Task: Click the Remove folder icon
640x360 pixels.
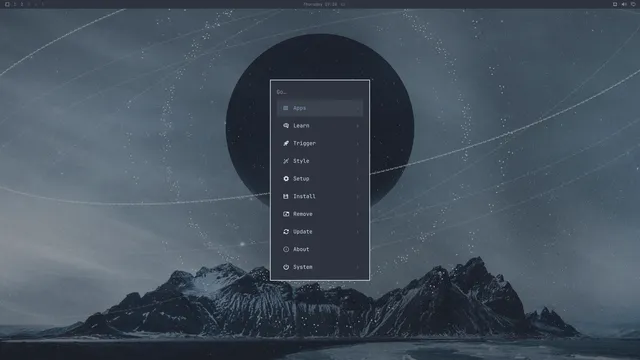Action: click(286, 214)
